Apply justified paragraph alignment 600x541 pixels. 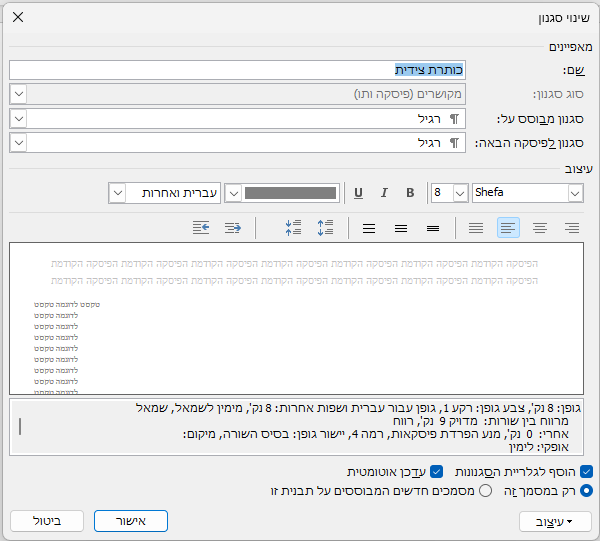click(477, 228)
